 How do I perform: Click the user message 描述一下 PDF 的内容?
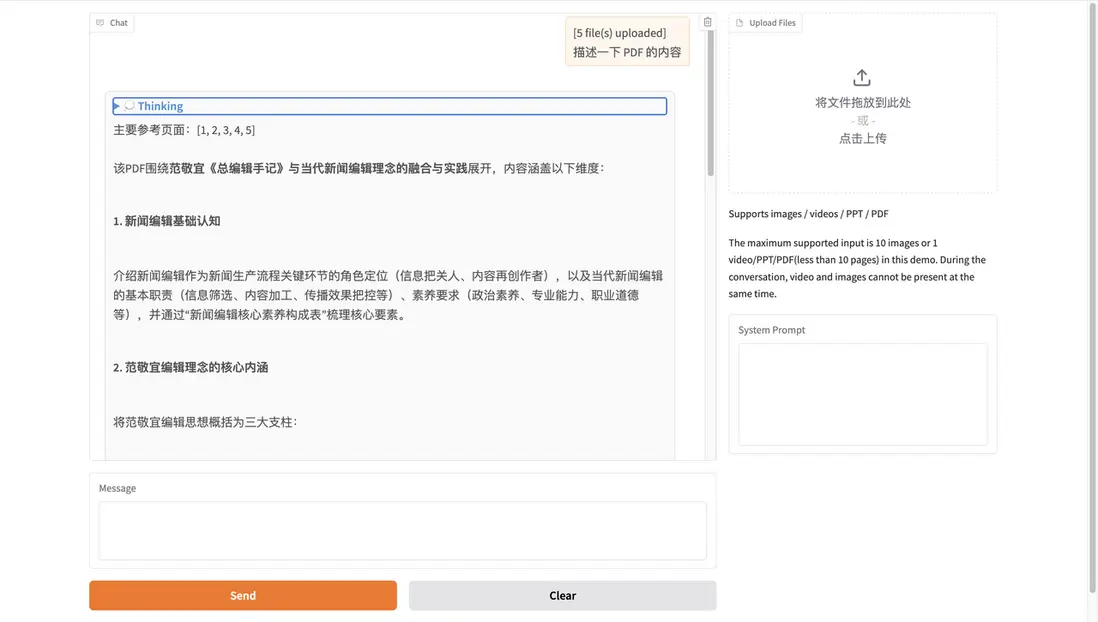click(x=627, y=52)
